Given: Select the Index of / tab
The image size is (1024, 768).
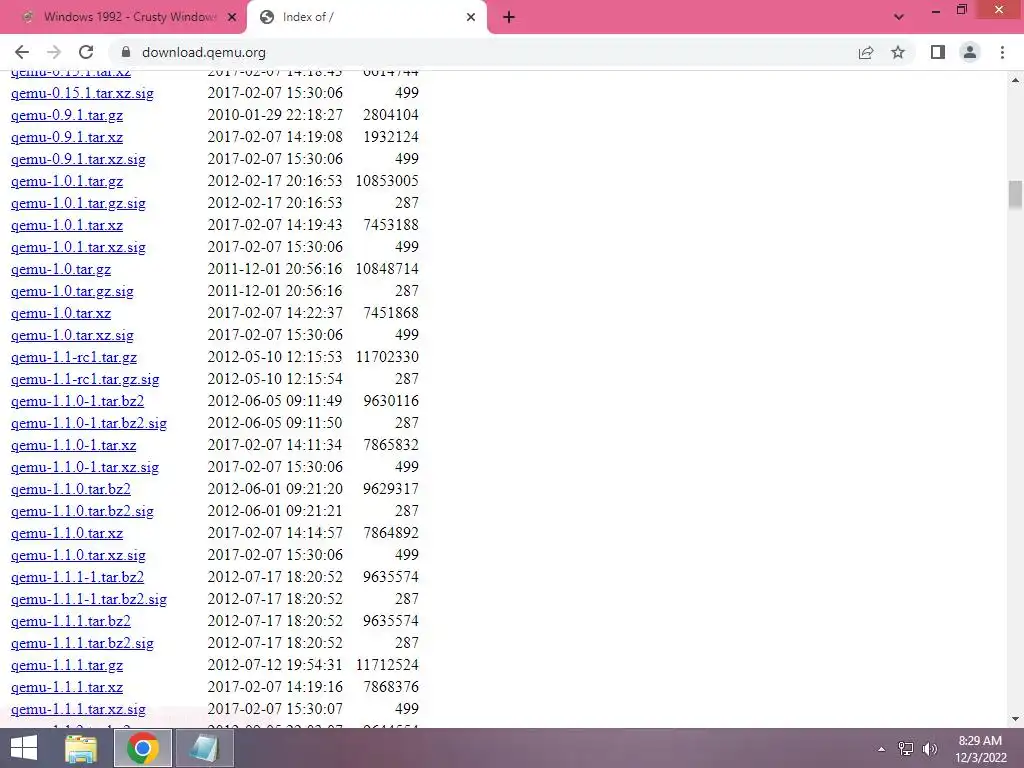Looking at the screenshot, I should point(366,17).
